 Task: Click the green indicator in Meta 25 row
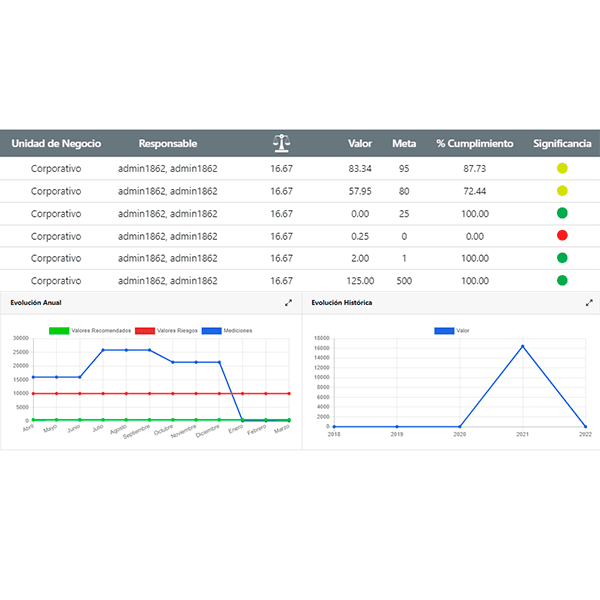coord(562,213)
